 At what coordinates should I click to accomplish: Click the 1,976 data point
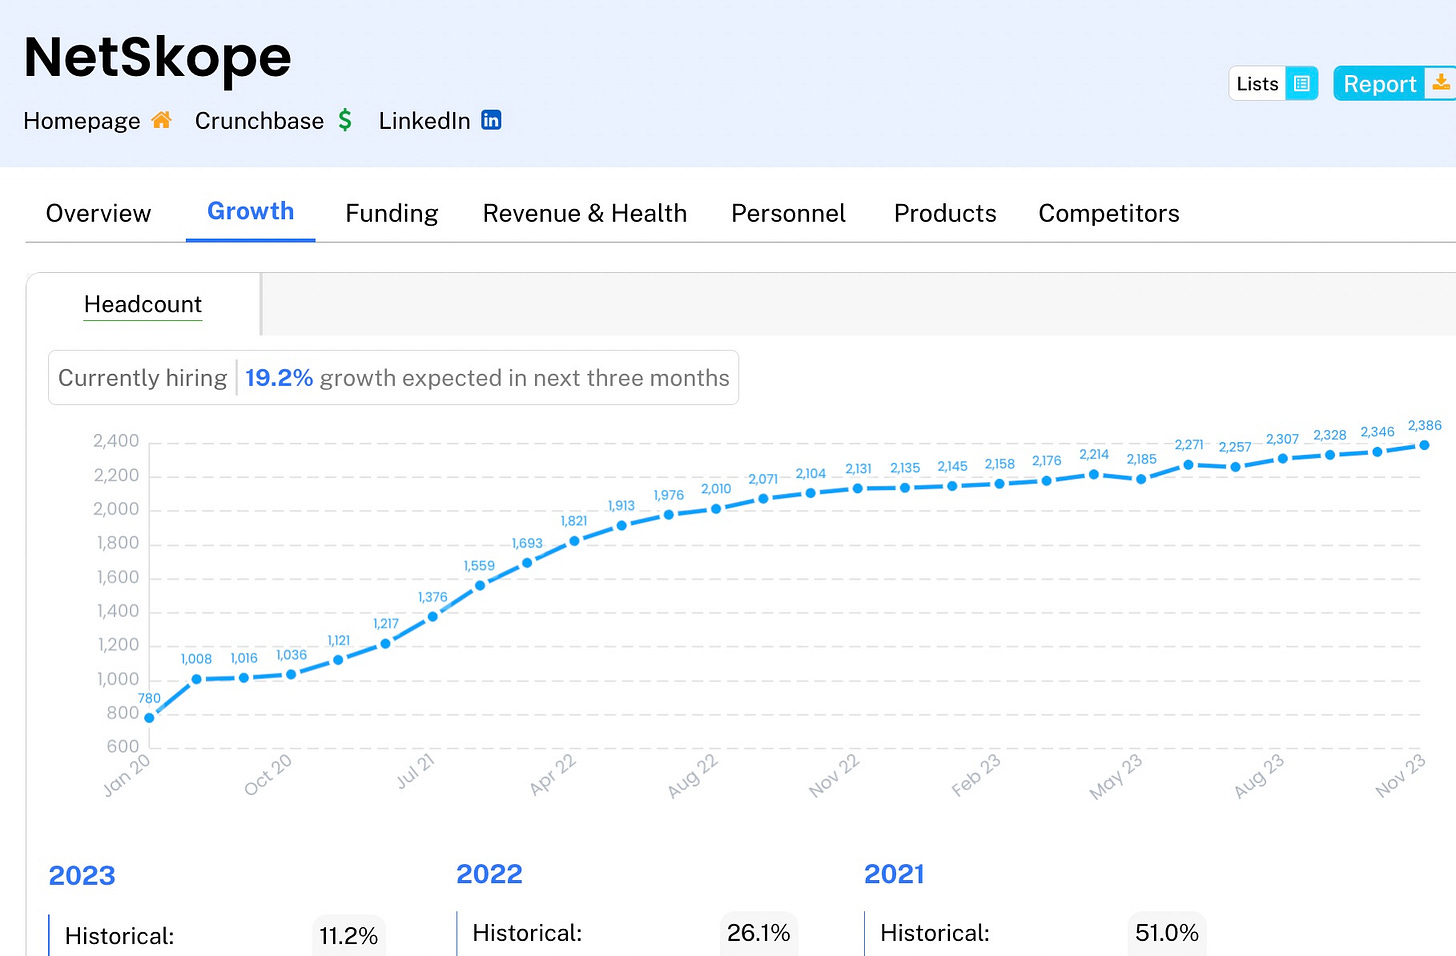[669, 514]
